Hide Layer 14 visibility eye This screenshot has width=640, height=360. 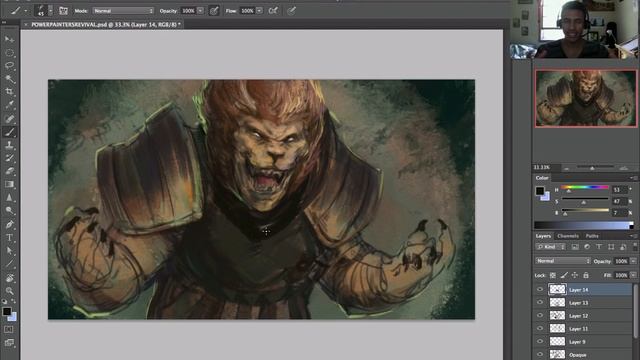click(540, 289)
